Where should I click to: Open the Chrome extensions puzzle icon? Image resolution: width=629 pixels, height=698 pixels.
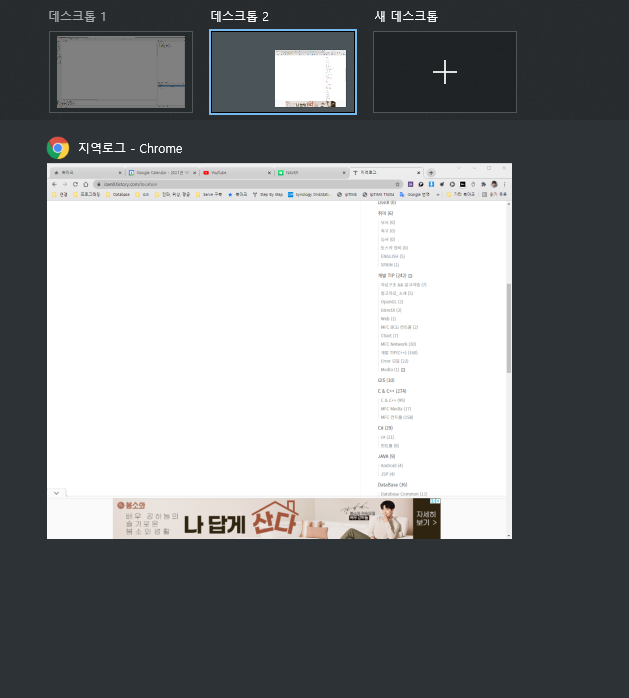click(x=483, y=184)
